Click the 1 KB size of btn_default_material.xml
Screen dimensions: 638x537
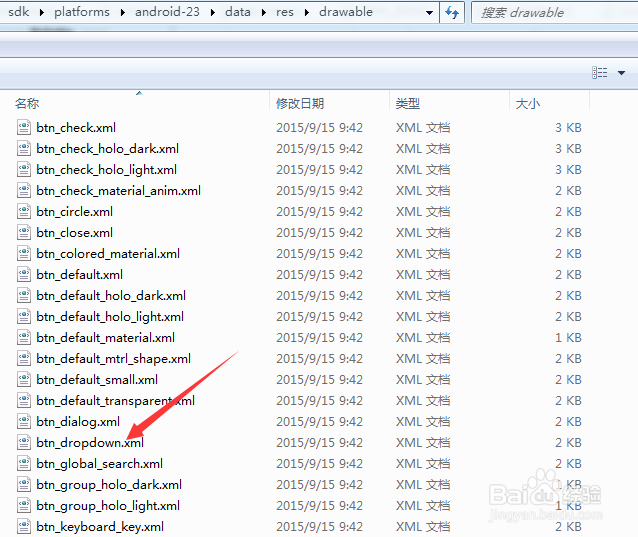tap(568, 338)
